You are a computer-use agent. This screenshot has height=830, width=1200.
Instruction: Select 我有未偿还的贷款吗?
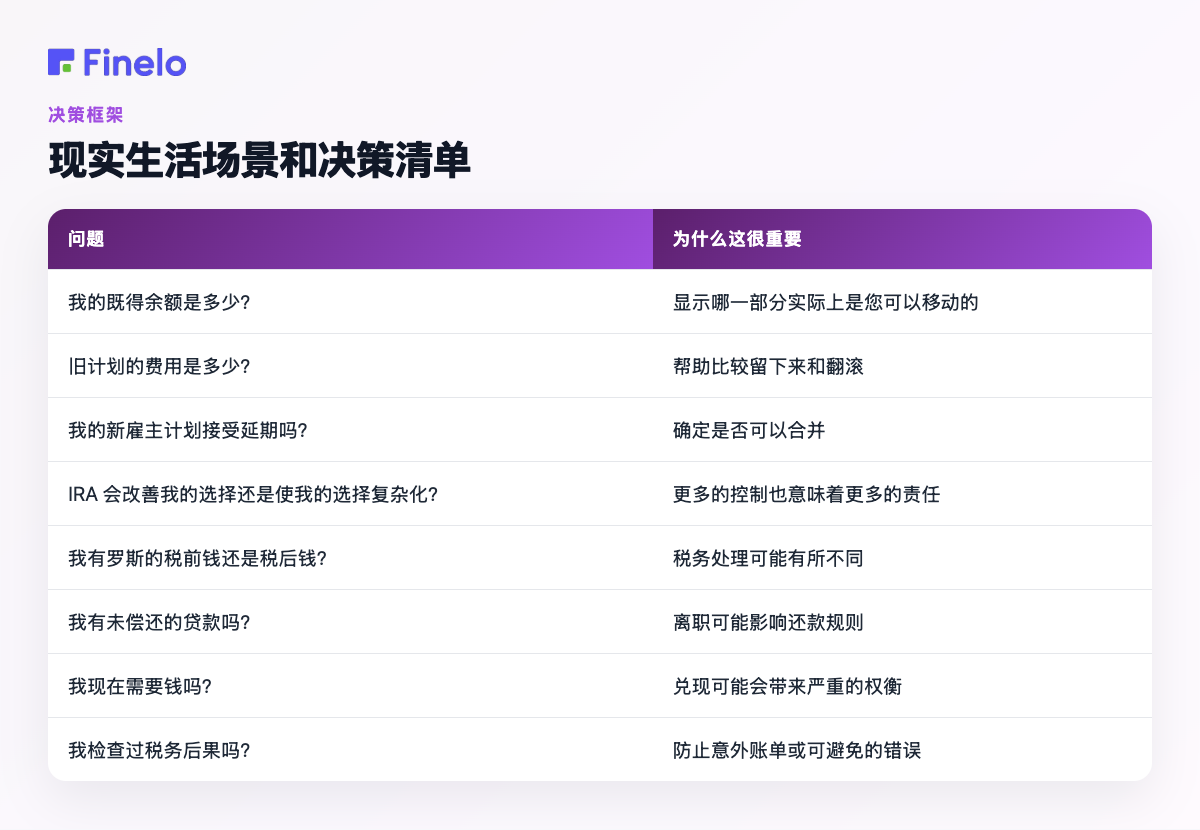[350, 622]
